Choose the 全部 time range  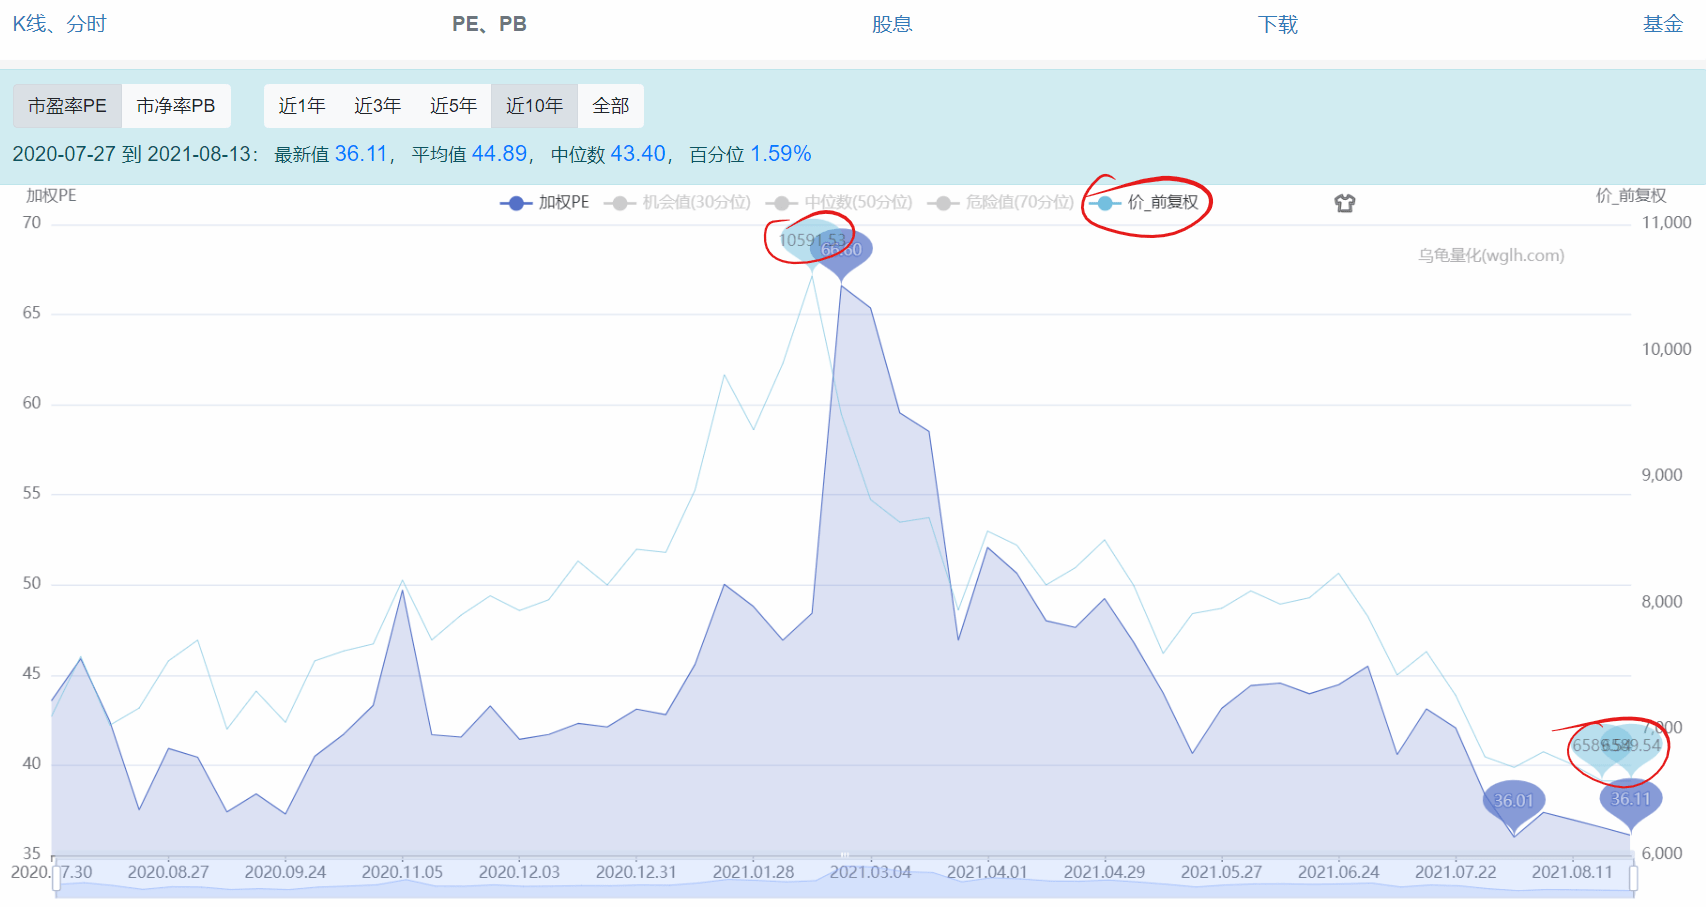point(611,106)
